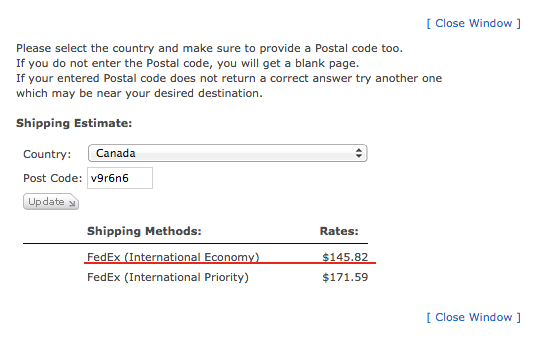Click the Shipping Methods column header

click(x=144, y=231)
